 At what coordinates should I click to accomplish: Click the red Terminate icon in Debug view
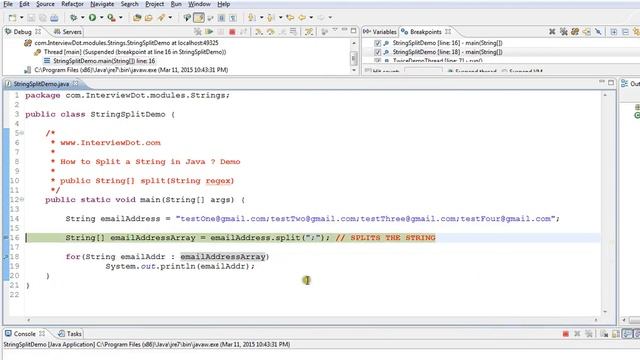232,31
